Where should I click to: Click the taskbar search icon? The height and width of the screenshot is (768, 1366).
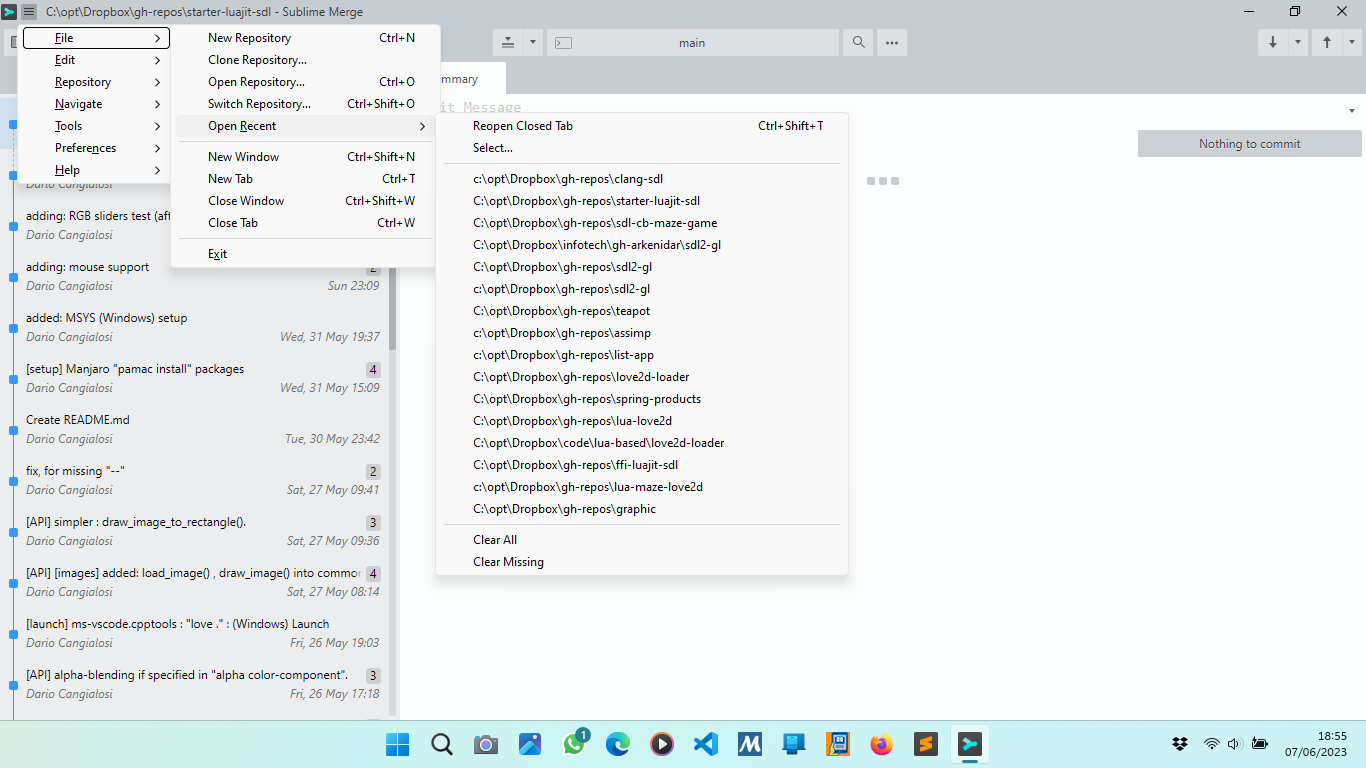pos(441,744)
